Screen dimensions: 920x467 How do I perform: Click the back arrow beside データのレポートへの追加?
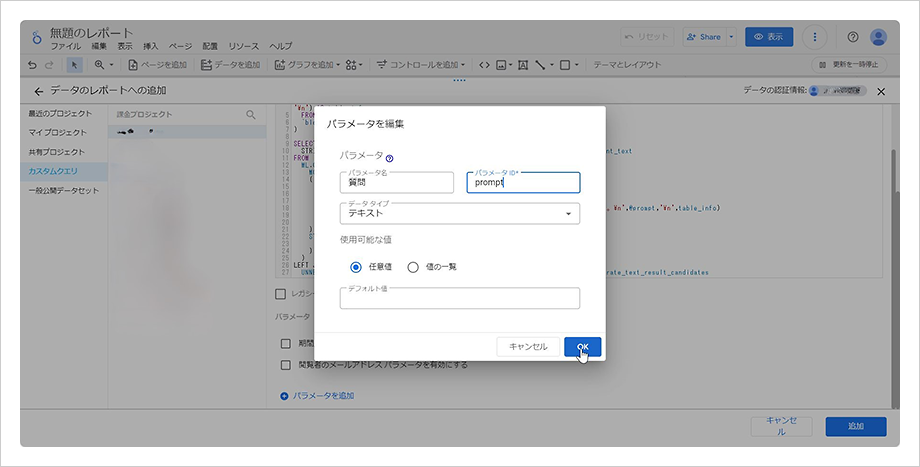tap(39, 92)
